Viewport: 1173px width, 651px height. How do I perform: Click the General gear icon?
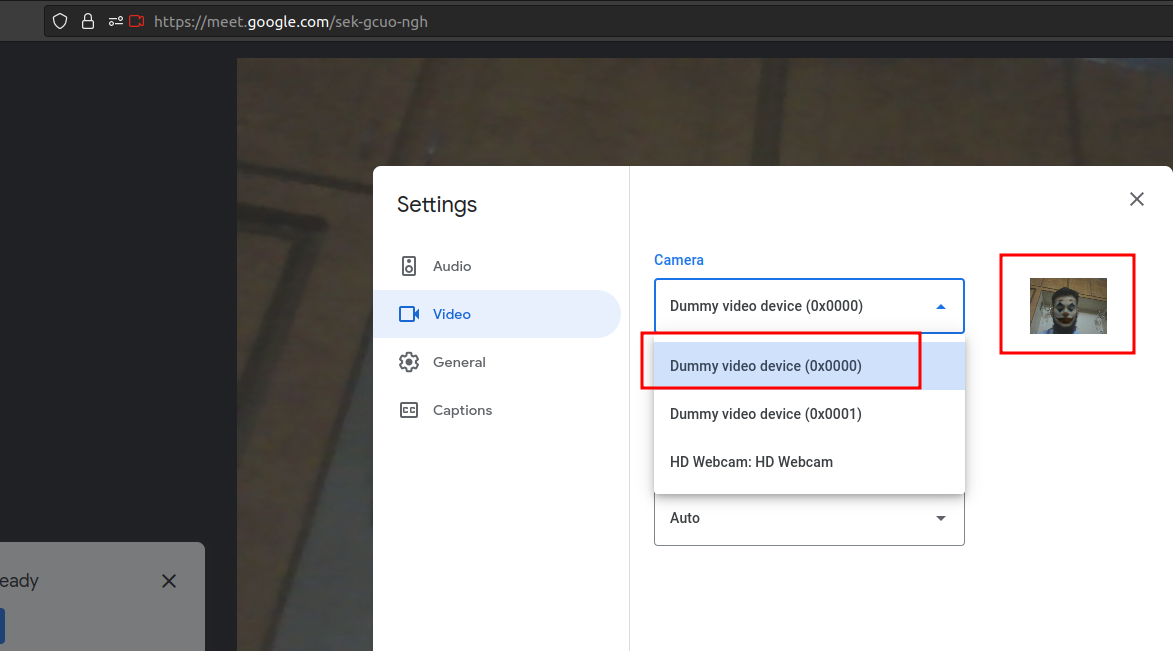point(409,362)
